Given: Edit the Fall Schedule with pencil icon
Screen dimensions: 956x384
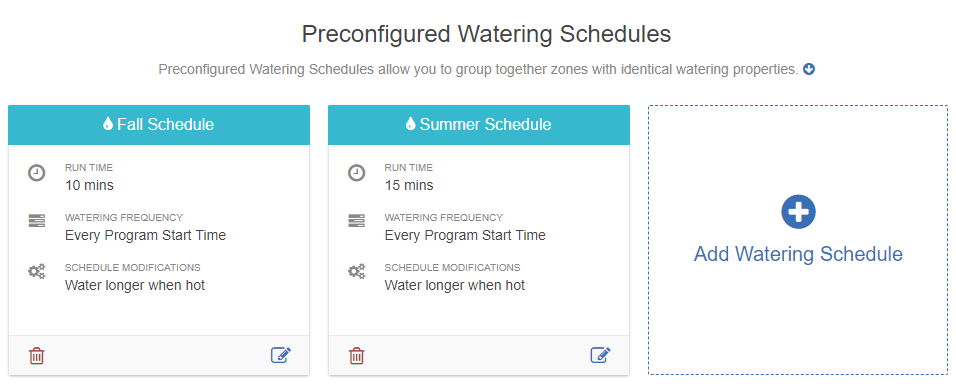Looking at the screenshot, I should pyautogui.click(x=281, y=355).
